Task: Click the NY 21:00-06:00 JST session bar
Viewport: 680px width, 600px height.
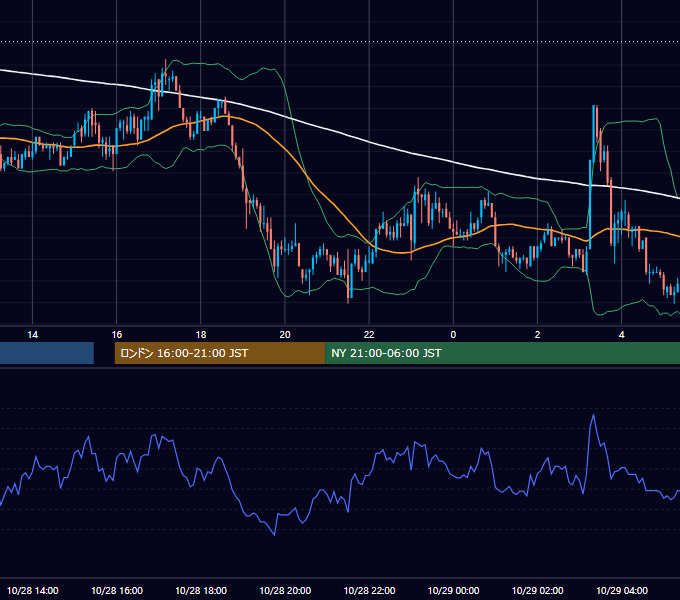Action: point(503,353)
